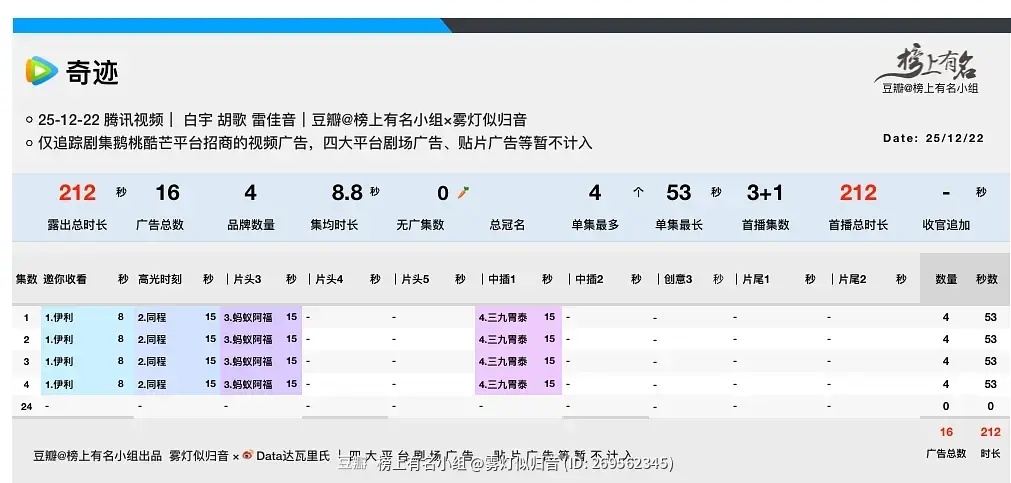Click the 收官追加 label
The image size is (1011, 483).
click(946, 225)
